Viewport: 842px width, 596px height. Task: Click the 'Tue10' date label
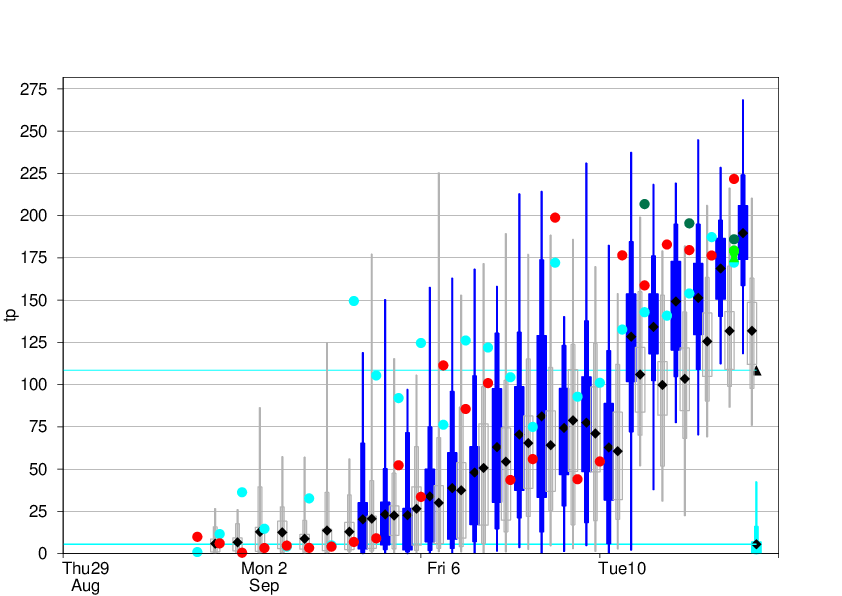tap(622, 568)
